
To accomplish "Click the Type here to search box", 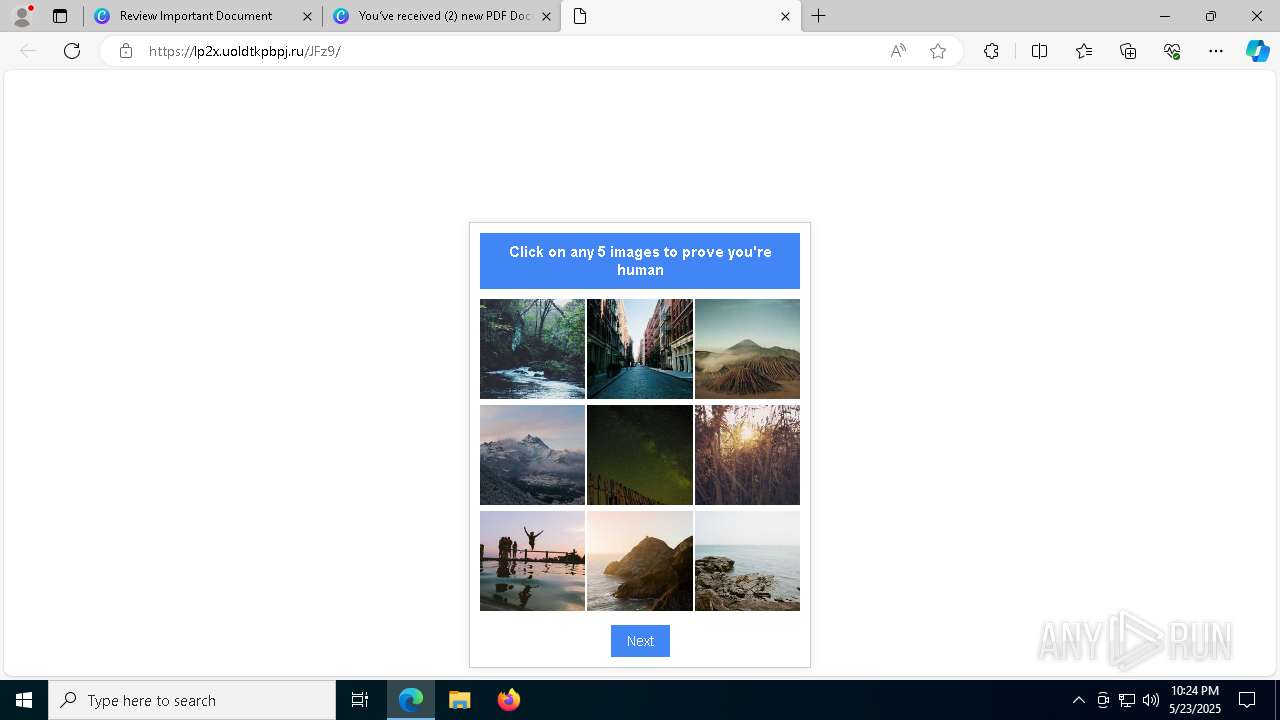I will click(192, 700).
